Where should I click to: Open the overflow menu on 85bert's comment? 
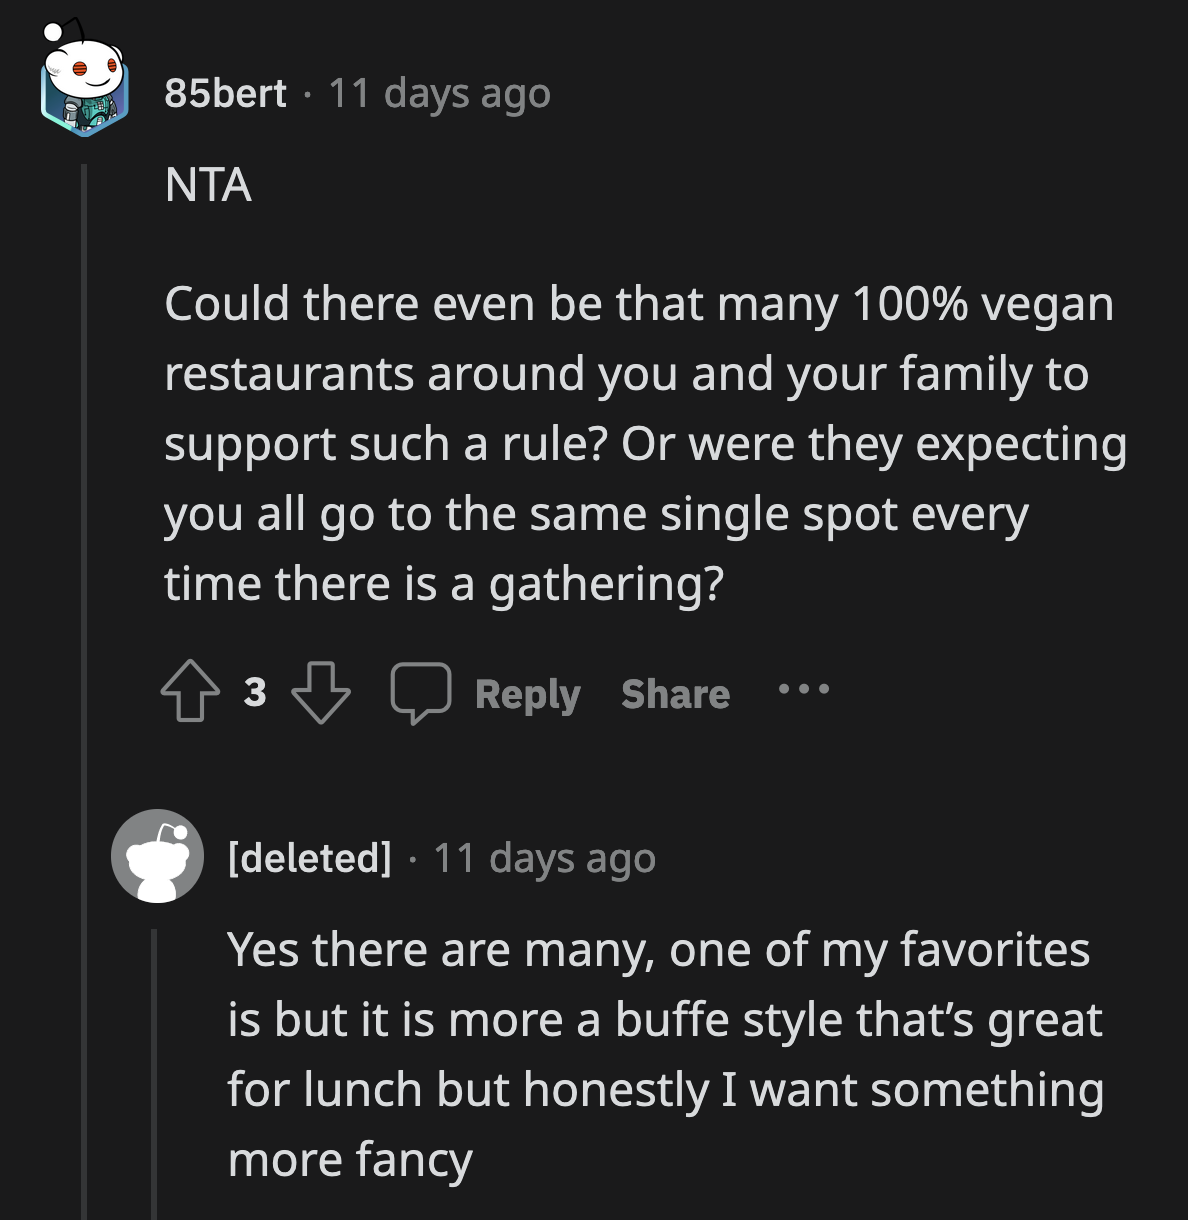click(804, 690)
